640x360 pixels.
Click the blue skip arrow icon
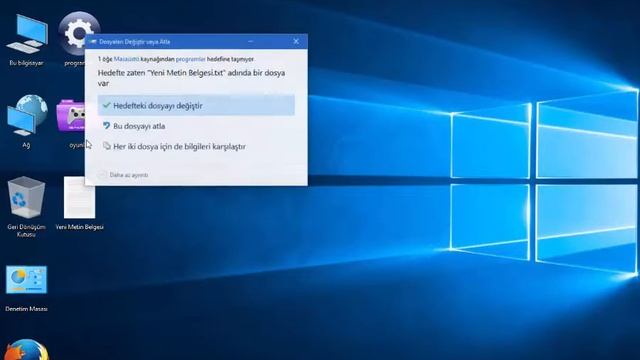107,126
